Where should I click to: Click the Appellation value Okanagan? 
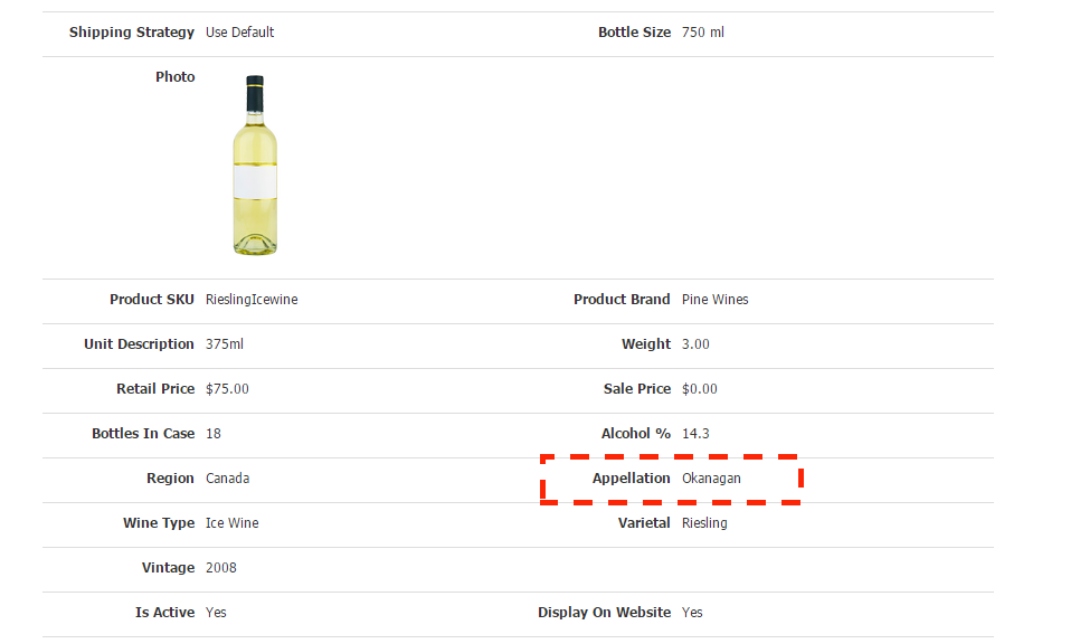point(711,478)
